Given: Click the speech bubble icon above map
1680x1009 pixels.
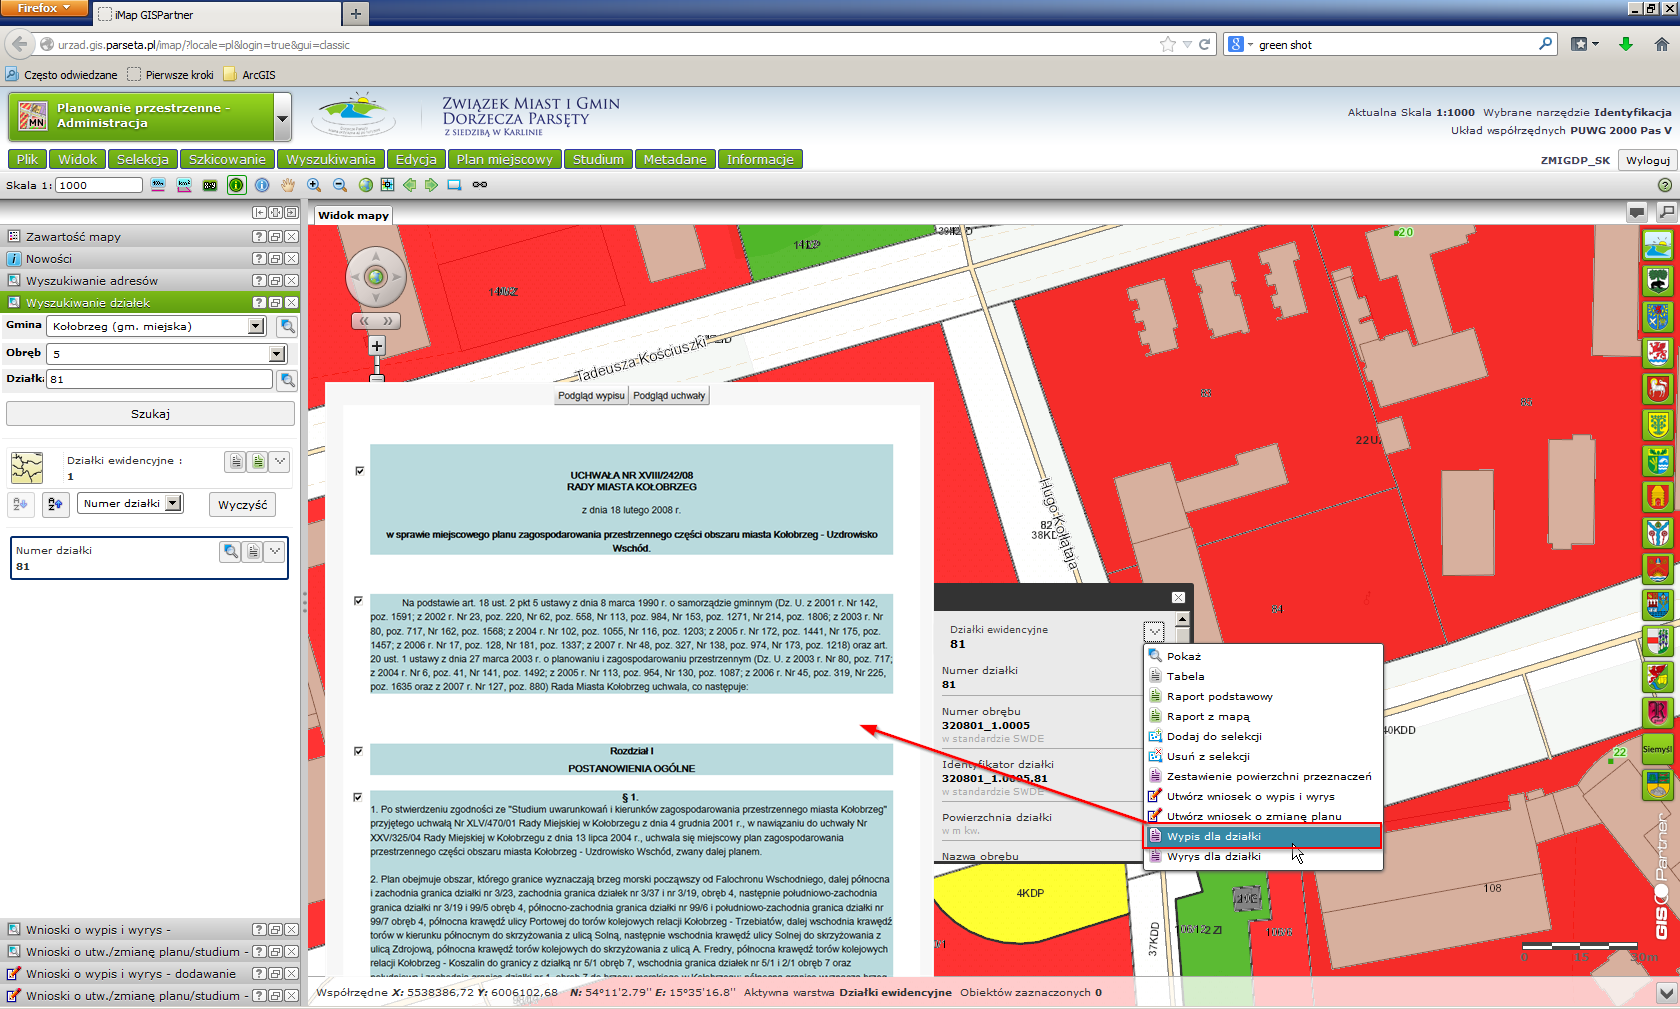Looking at the screenshot, I should tap(1637, 212).
